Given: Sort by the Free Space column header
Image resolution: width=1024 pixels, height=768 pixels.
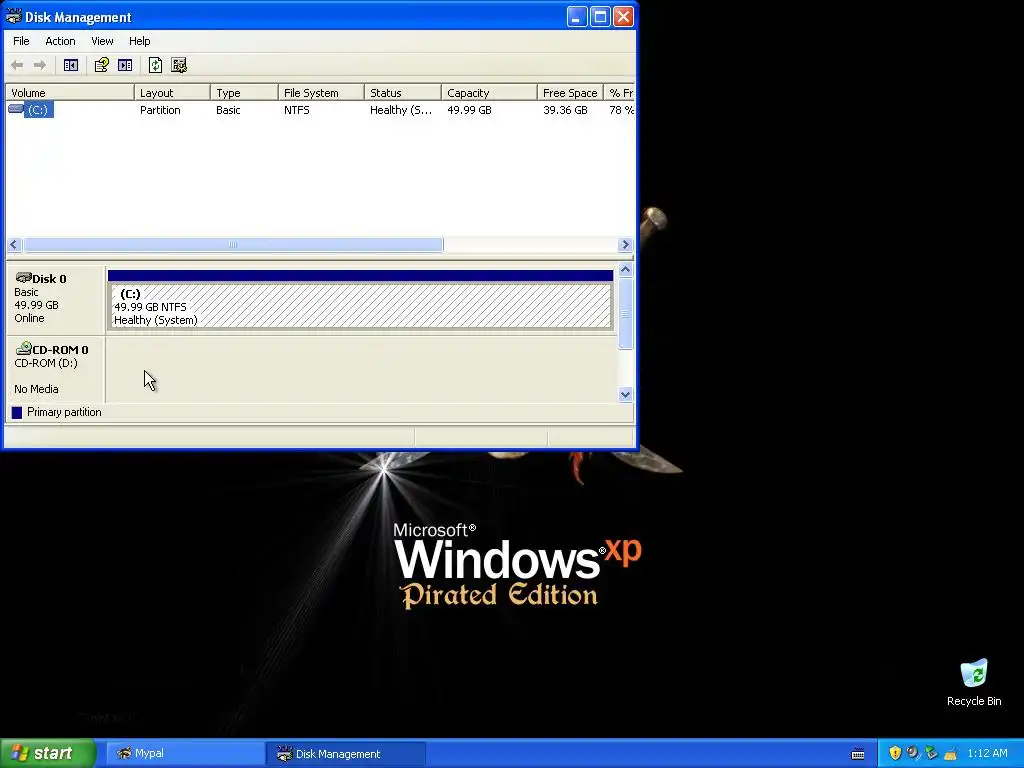Looking at the screenshot, I should (570, 93).
